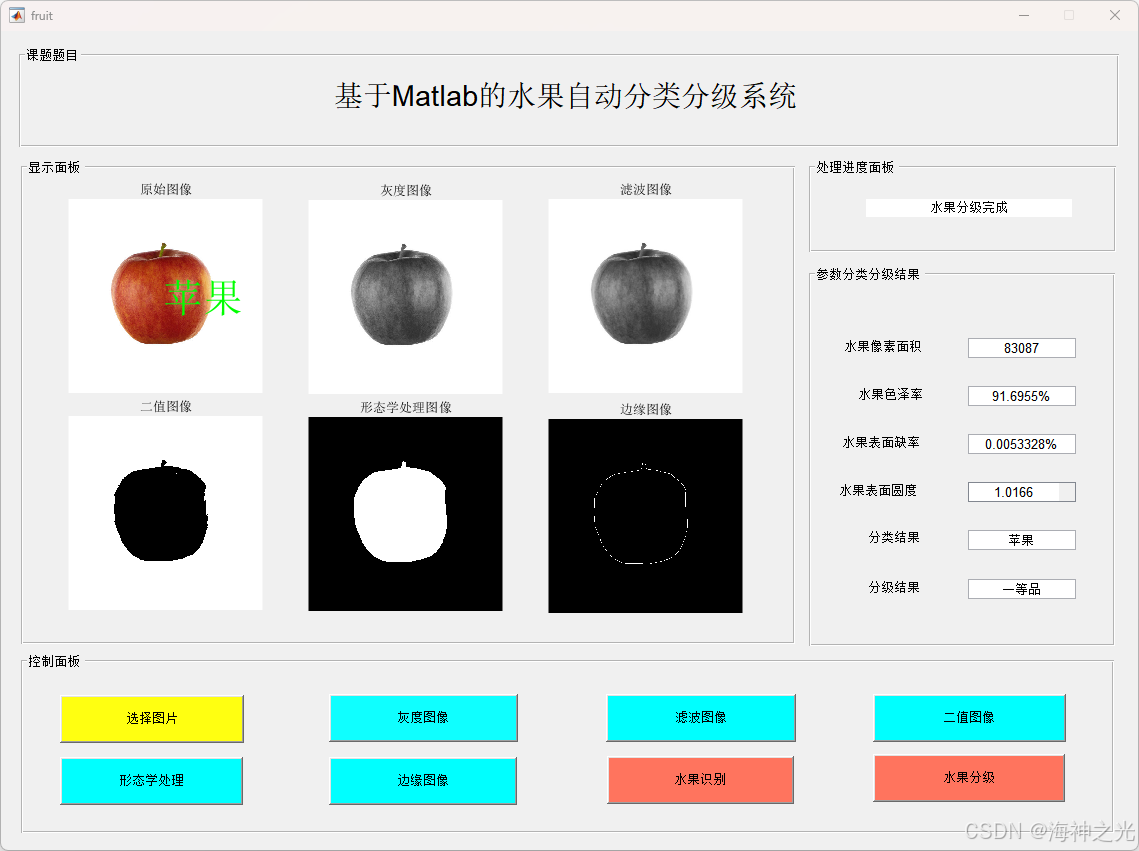Select the 分级结果 field showing 一等品
The image size is (1139, 851).
click(x=1021, y=588)
